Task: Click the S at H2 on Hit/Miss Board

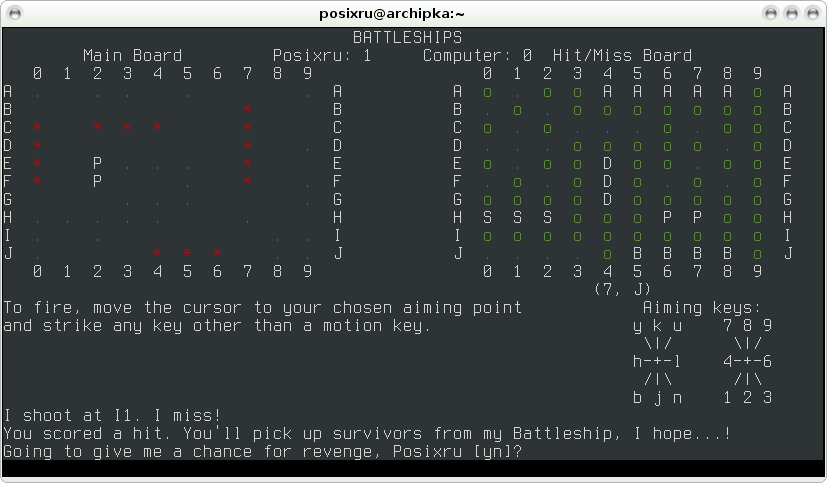Action: pos(547,217)
